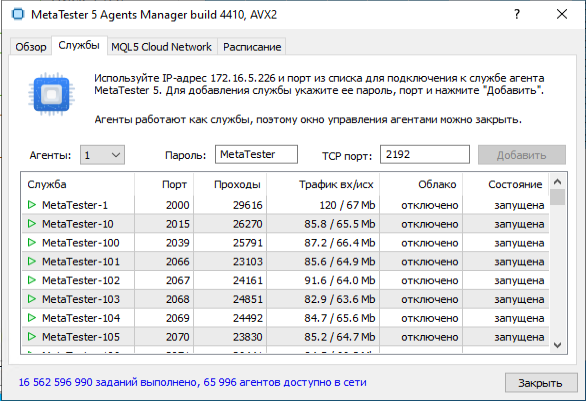
Task: Click passes value 25791
Action: coord(248,243)
